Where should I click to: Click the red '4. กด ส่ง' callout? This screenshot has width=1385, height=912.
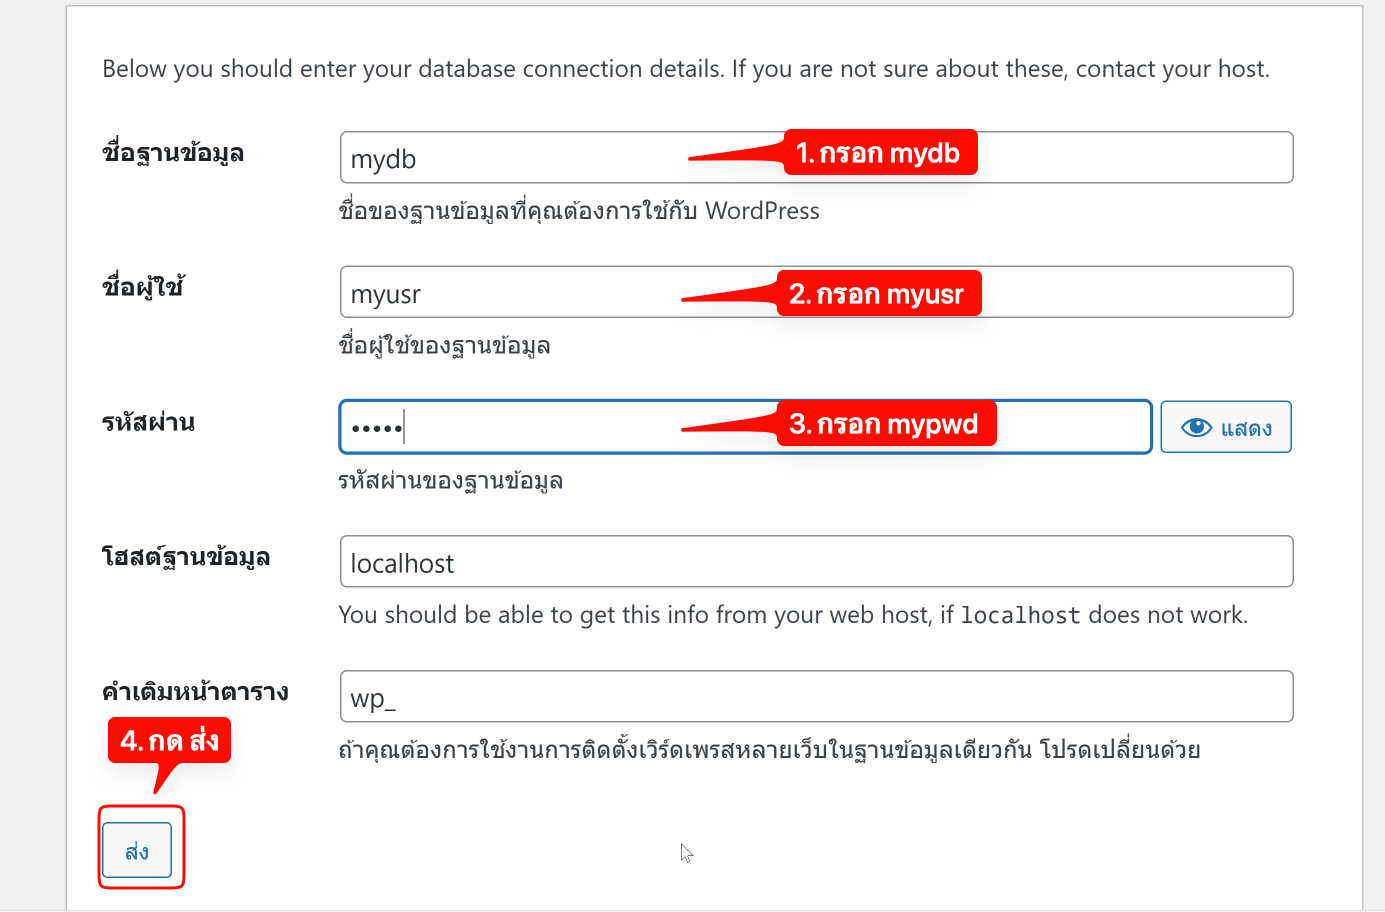tap(170, 741)
